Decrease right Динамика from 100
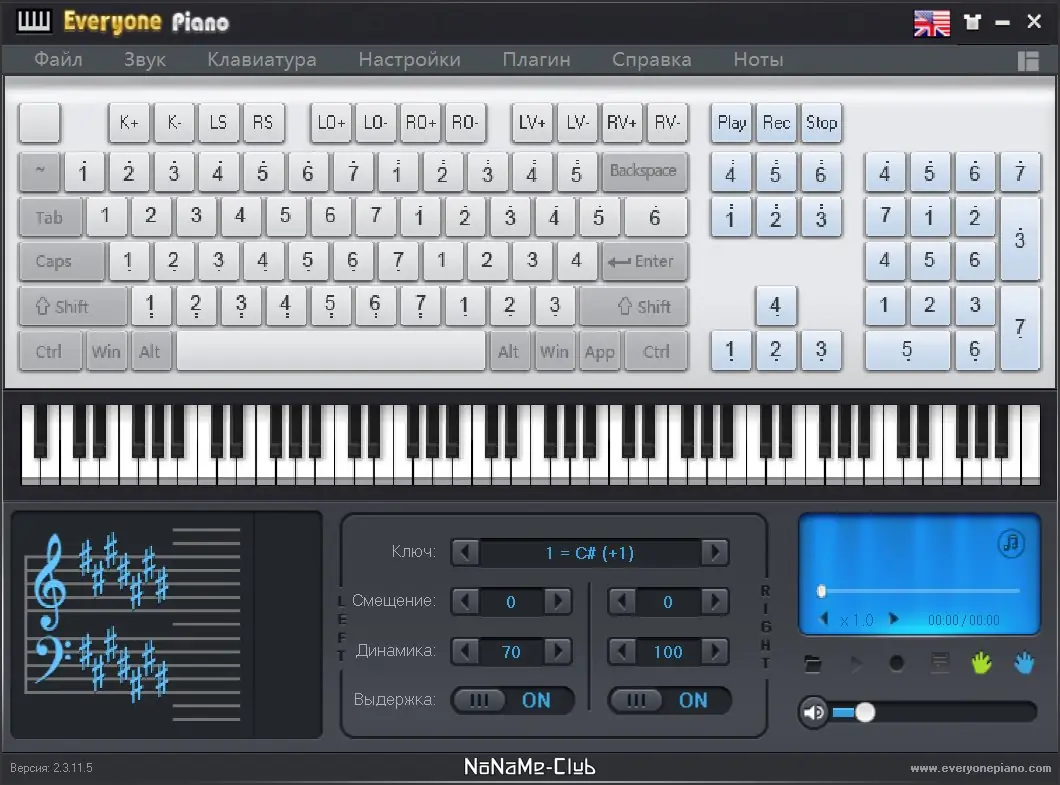The height and width of the screenshot is (785, 1060). click(x=622, y=651)
